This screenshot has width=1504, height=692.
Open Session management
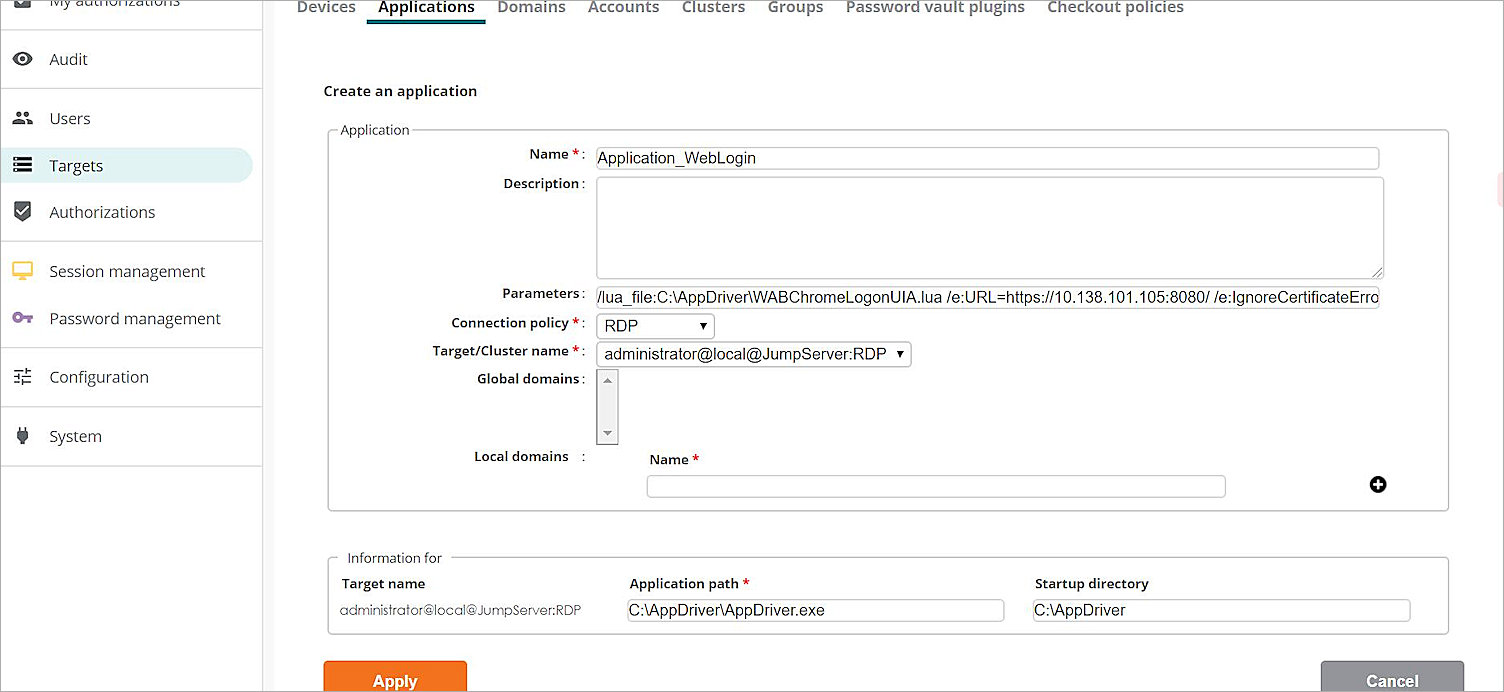126,271
